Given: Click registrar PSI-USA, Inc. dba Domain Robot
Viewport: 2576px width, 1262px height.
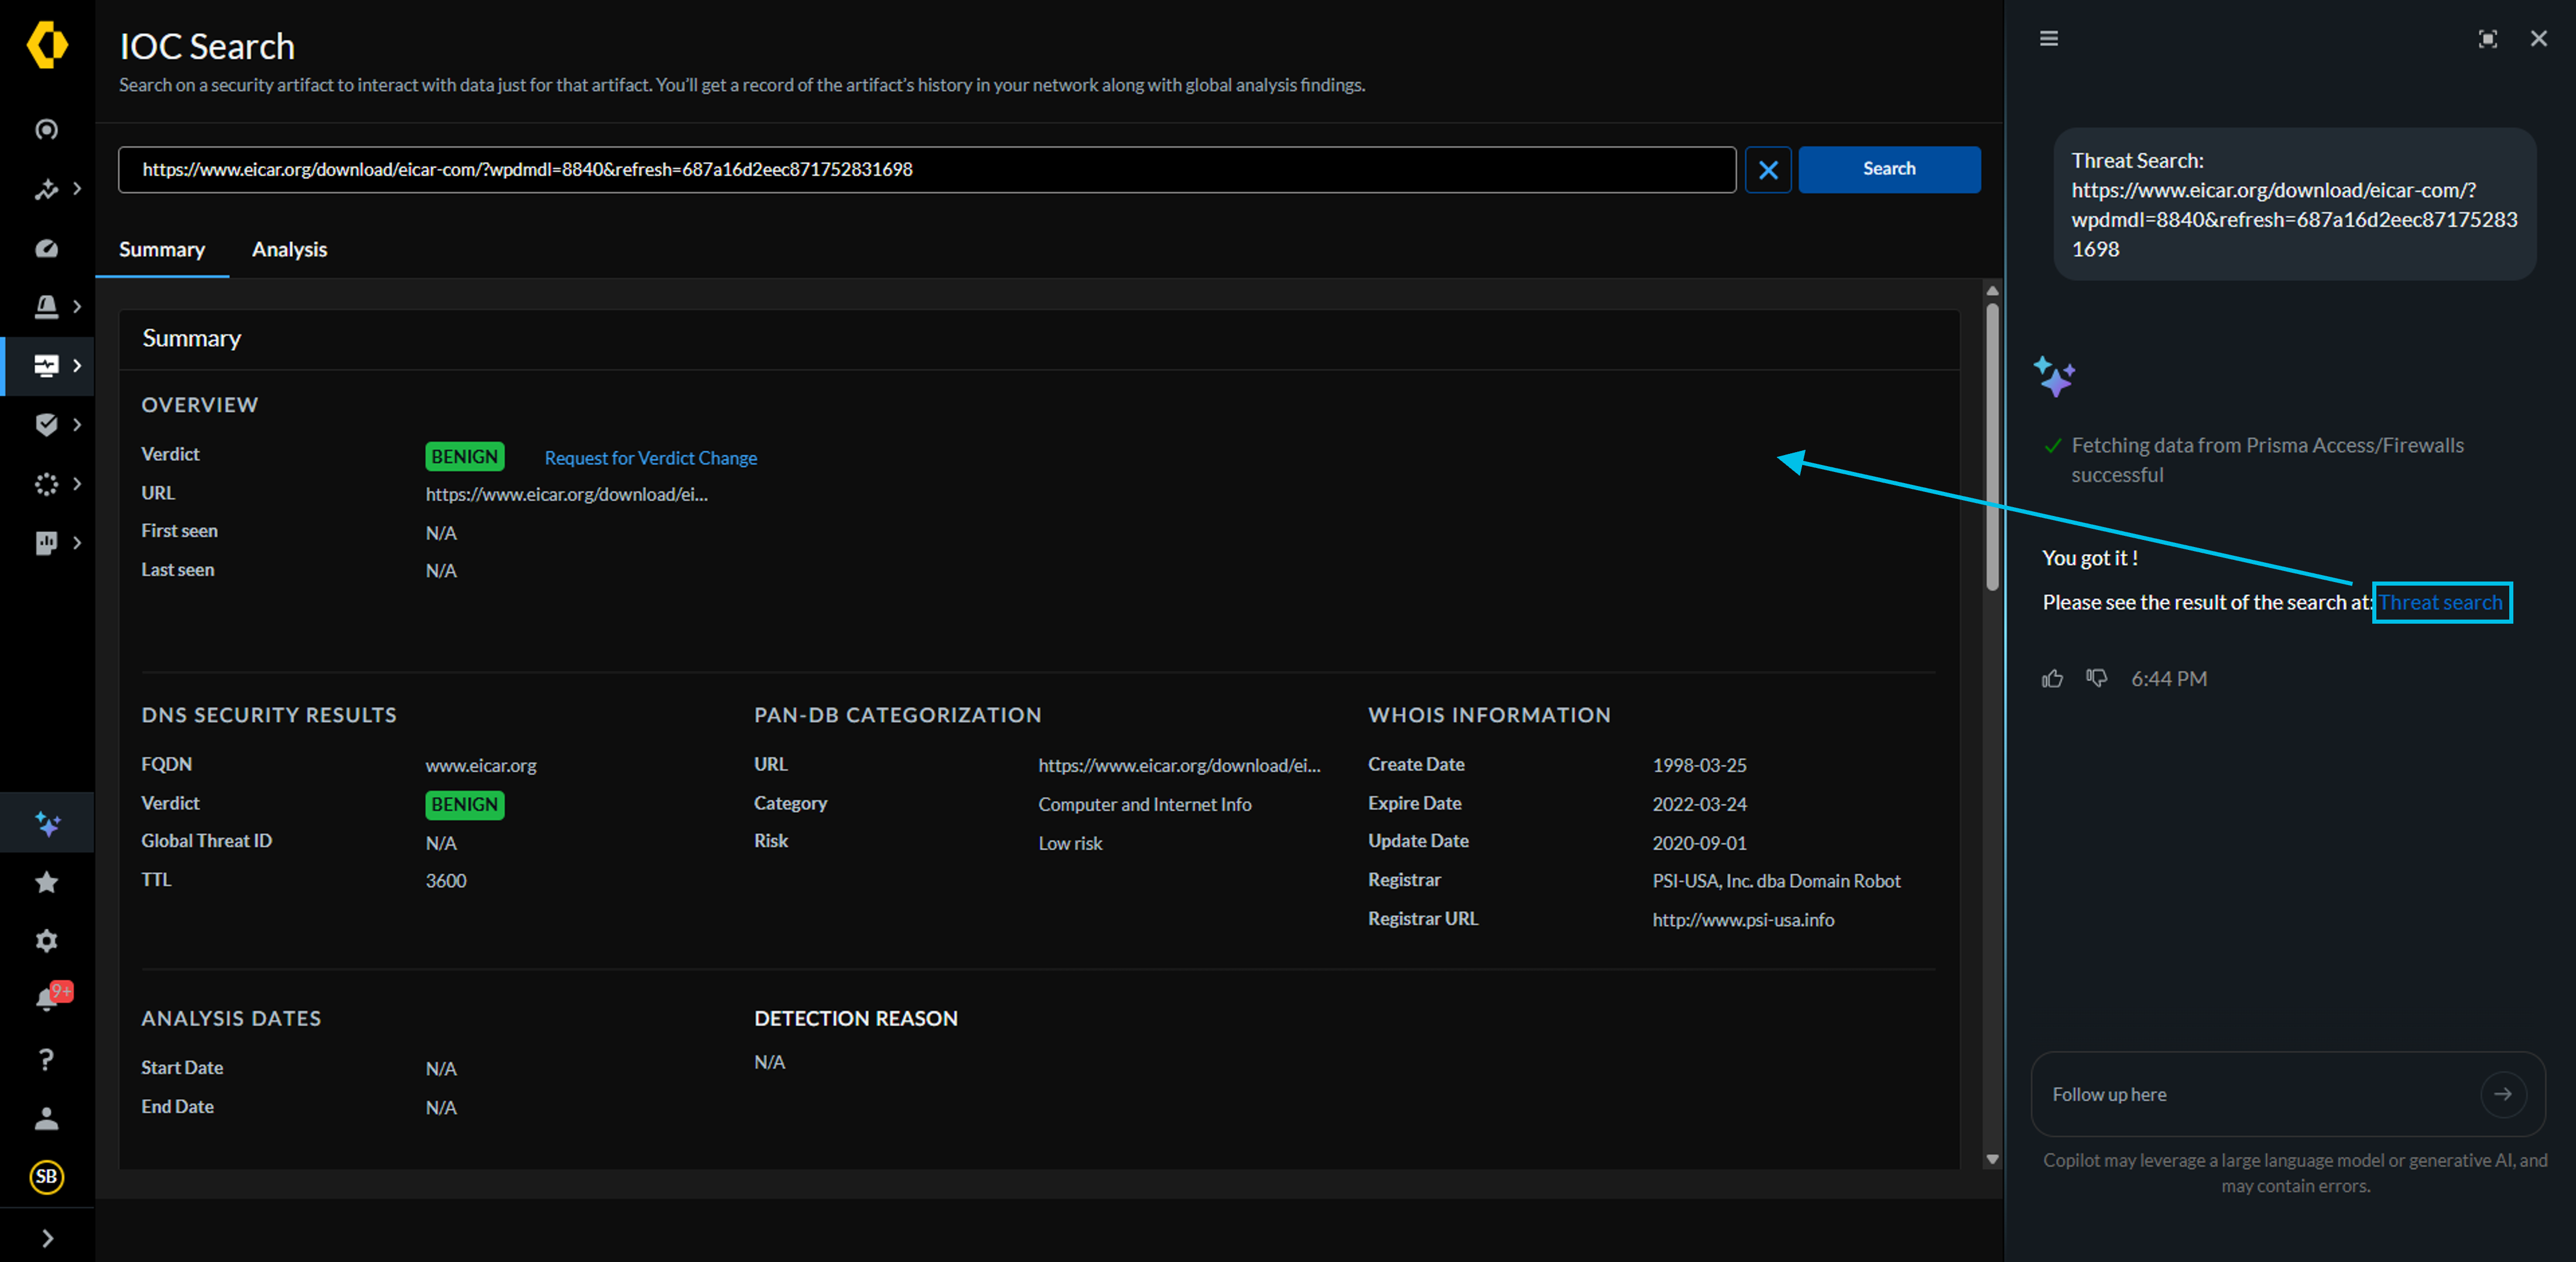Looking at the screenshot, I should click(x=1776, y=881).
